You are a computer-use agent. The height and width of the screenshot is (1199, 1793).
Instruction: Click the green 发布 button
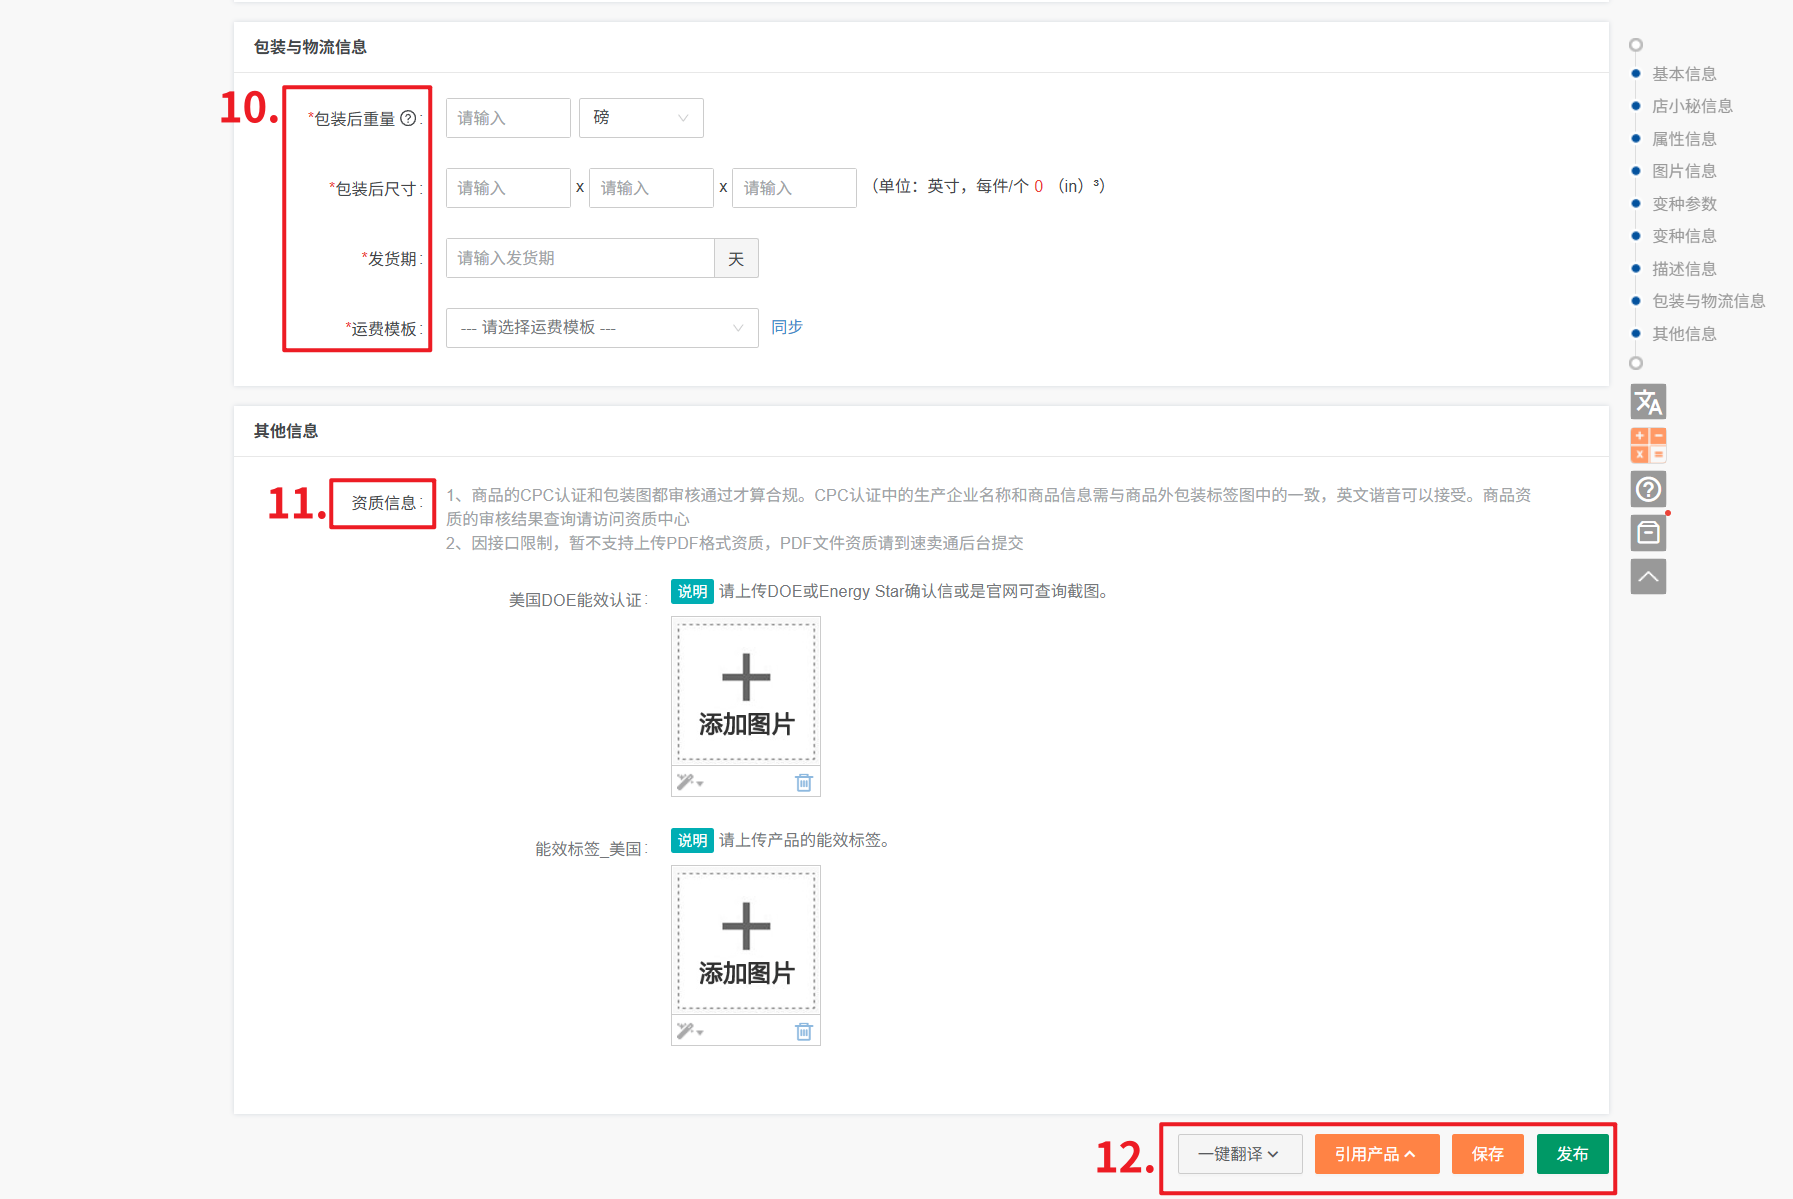pos(1572,1154)
